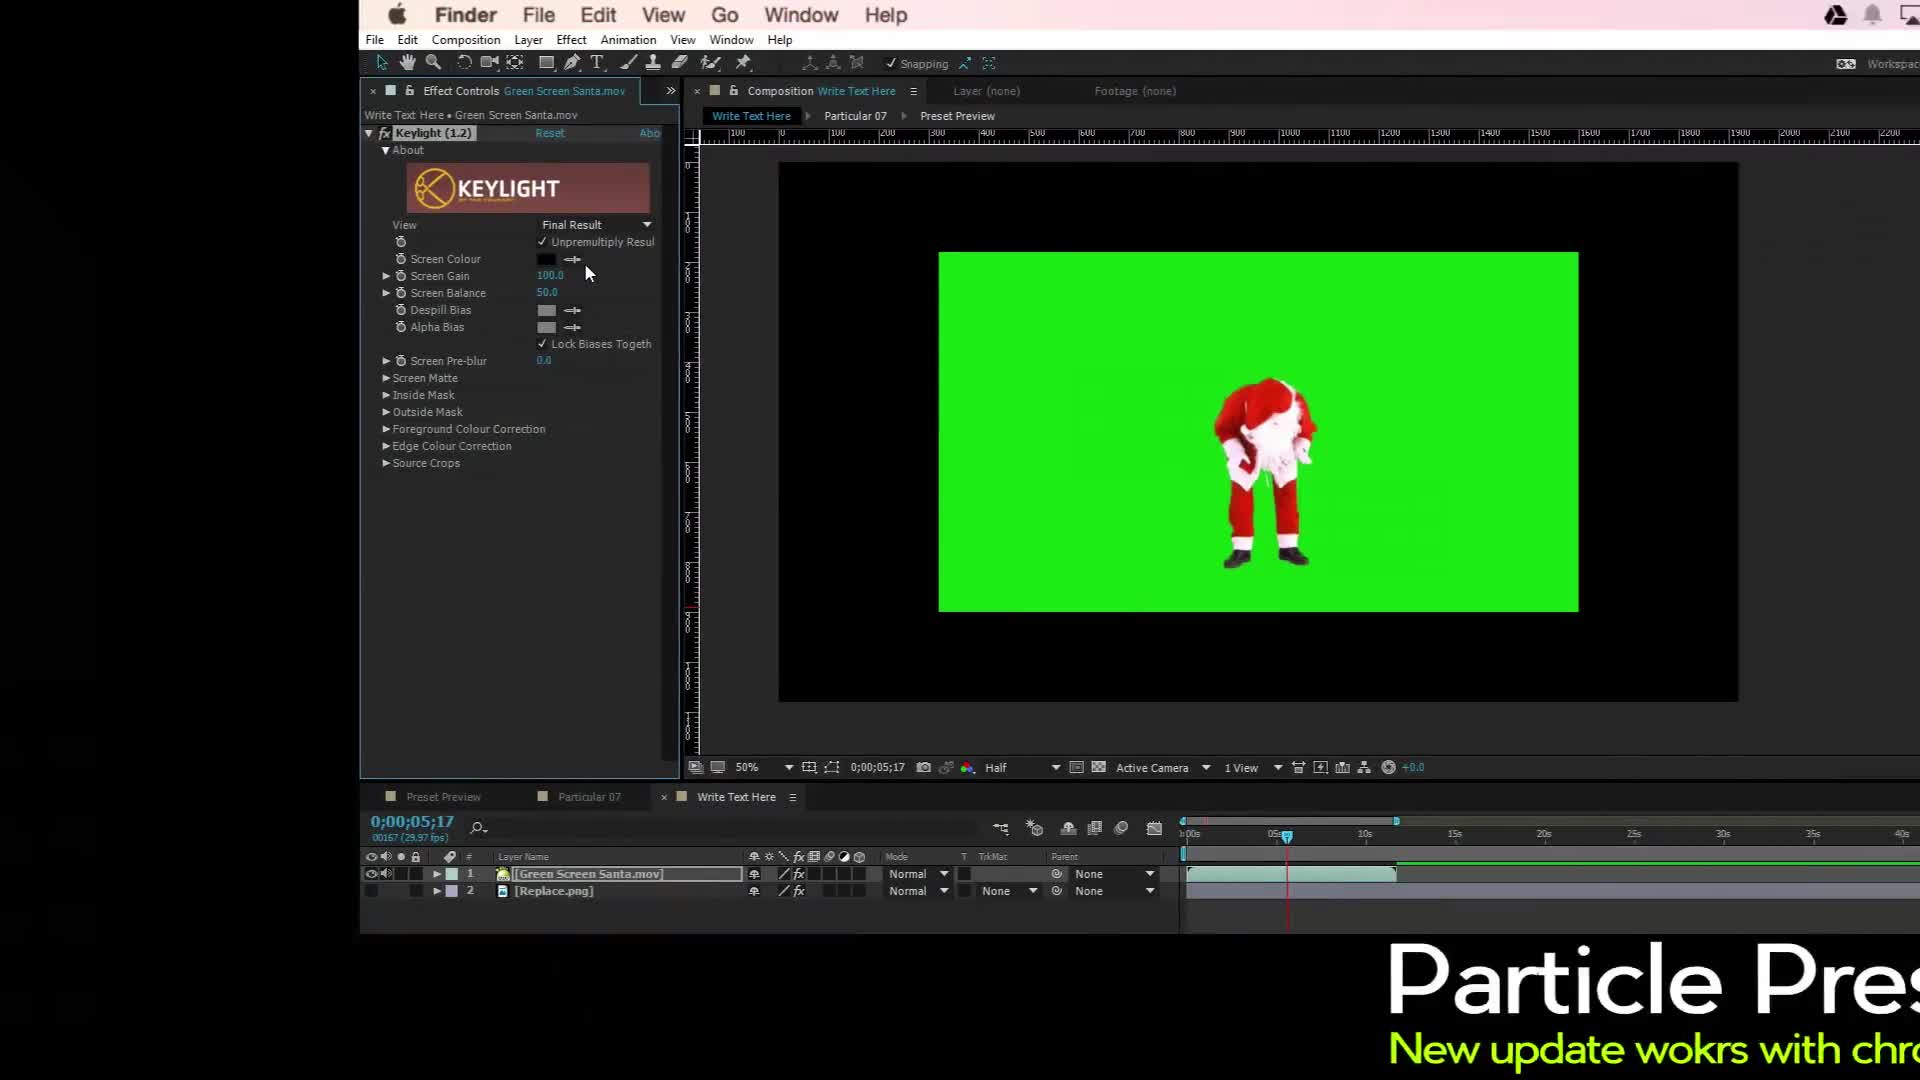The height and width of the screenshot is (1080, 1920).
Task: Open the 50% magnification dropdown
Action: (764, 768)
